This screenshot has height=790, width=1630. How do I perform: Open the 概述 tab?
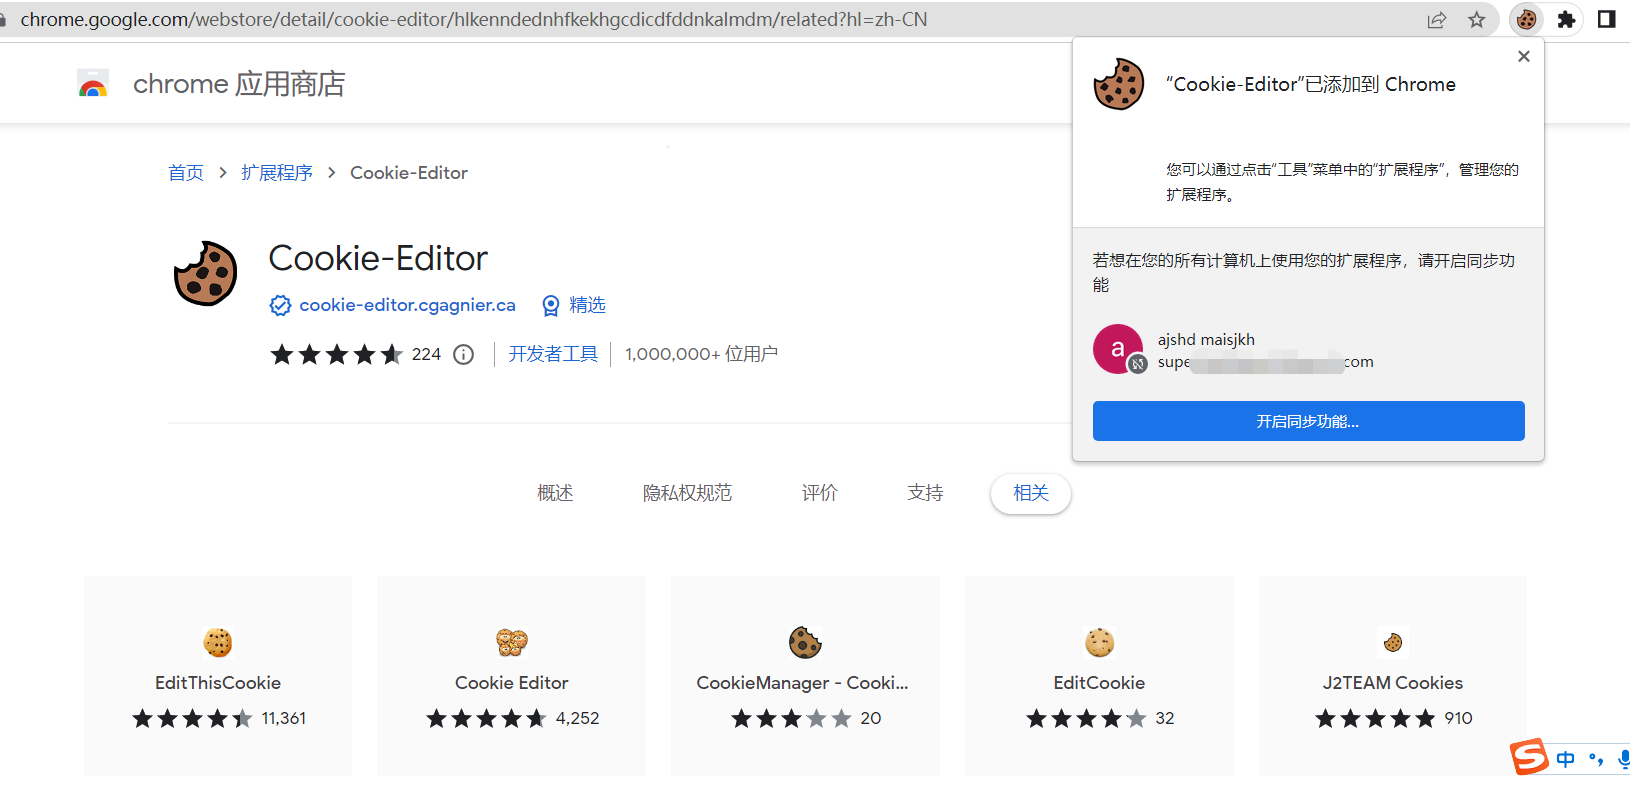(555, 493)
